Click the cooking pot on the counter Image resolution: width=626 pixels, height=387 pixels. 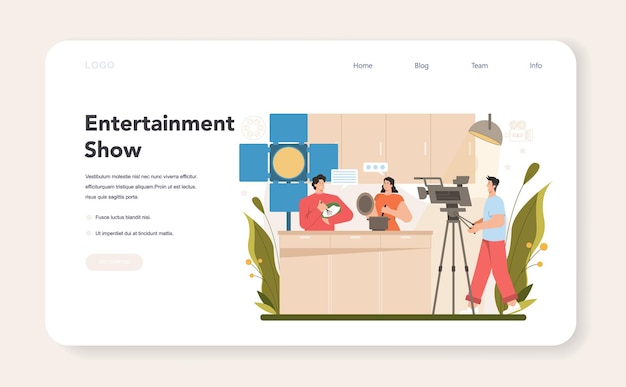pyautogui.click(x=378, y=223)
